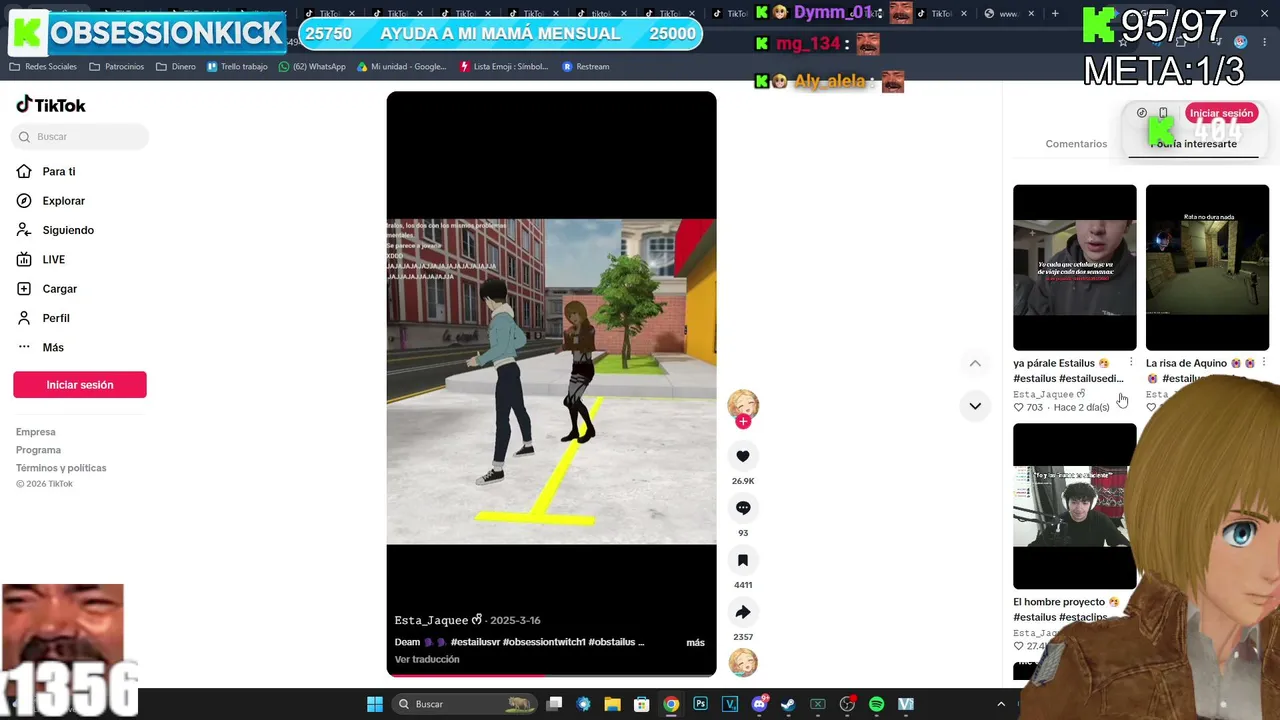Switch to the Comentarios tab
Image resolution: width=1280 pixels, height=720 pixels.
(1076, 144)
